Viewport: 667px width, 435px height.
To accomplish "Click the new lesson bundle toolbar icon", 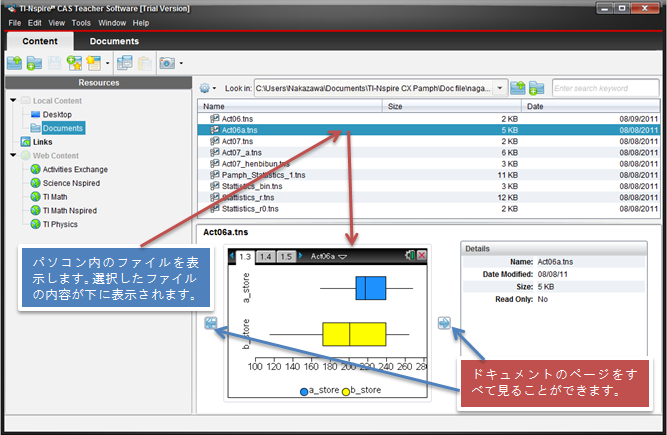I will point(94,63).
